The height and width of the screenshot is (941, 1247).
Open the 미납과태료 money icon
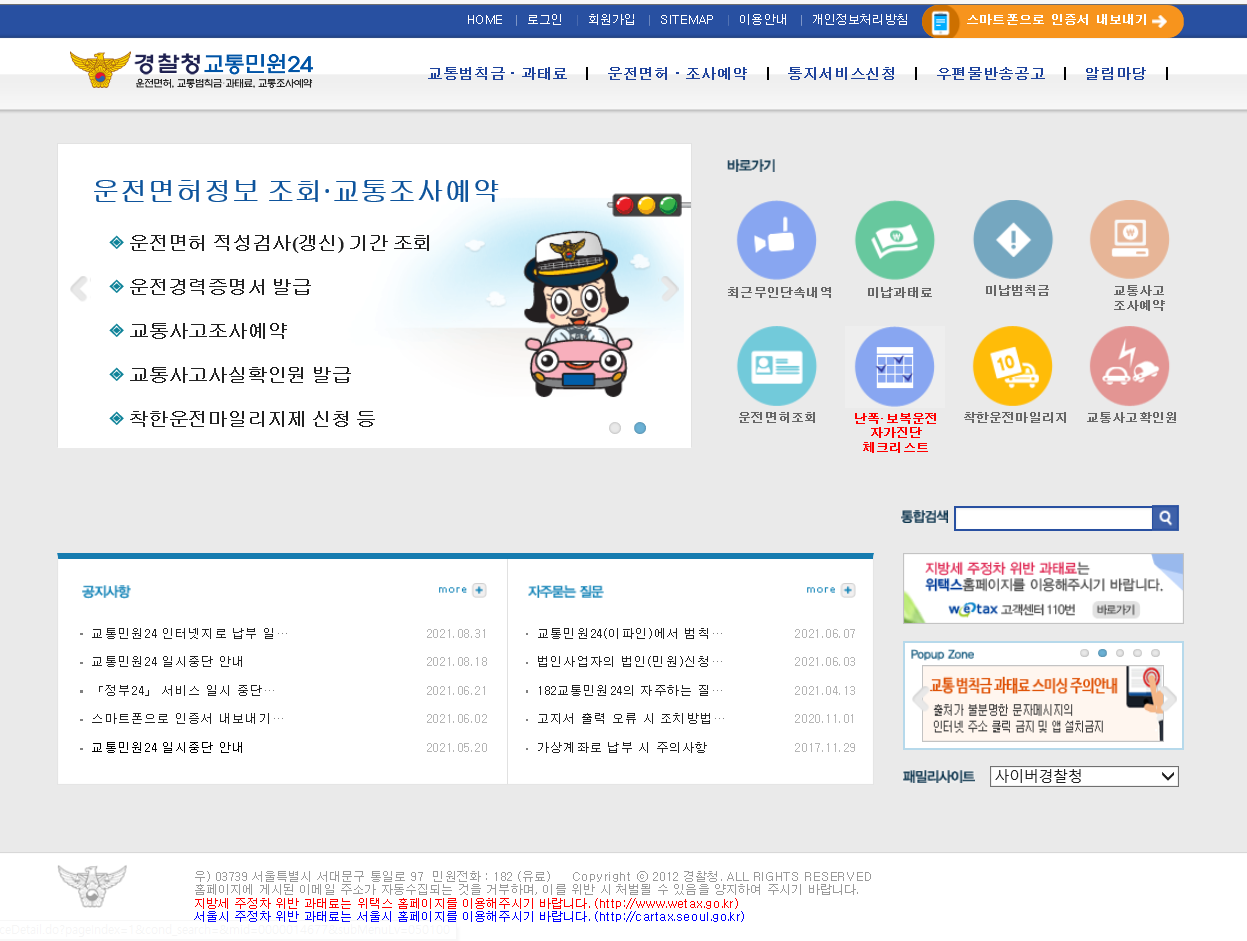click(x=895, y=240)
